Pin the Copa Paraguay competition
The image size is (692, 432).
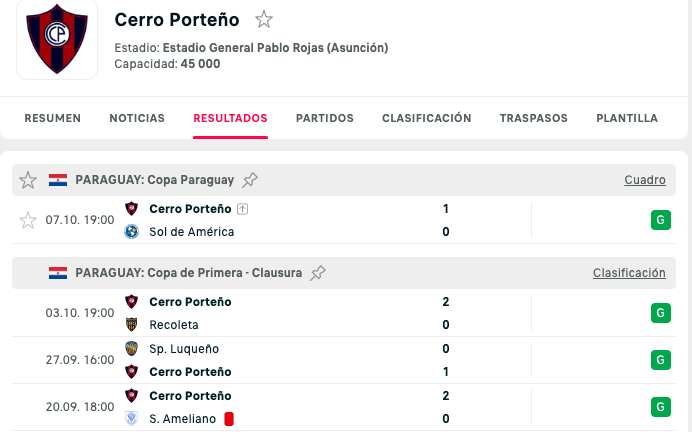(x=250, y=180)
